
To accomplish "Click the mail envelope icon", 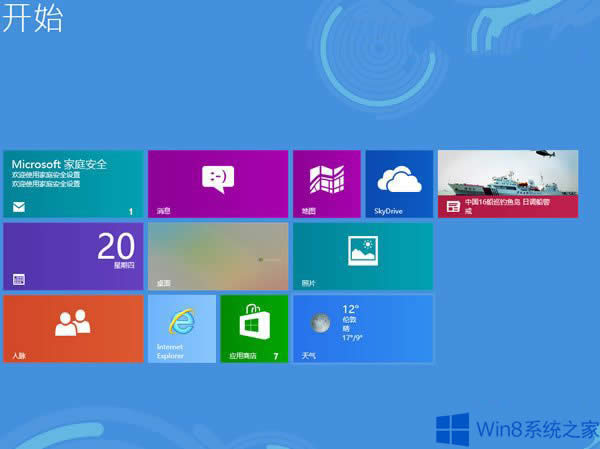I will [x=19, y=207].
